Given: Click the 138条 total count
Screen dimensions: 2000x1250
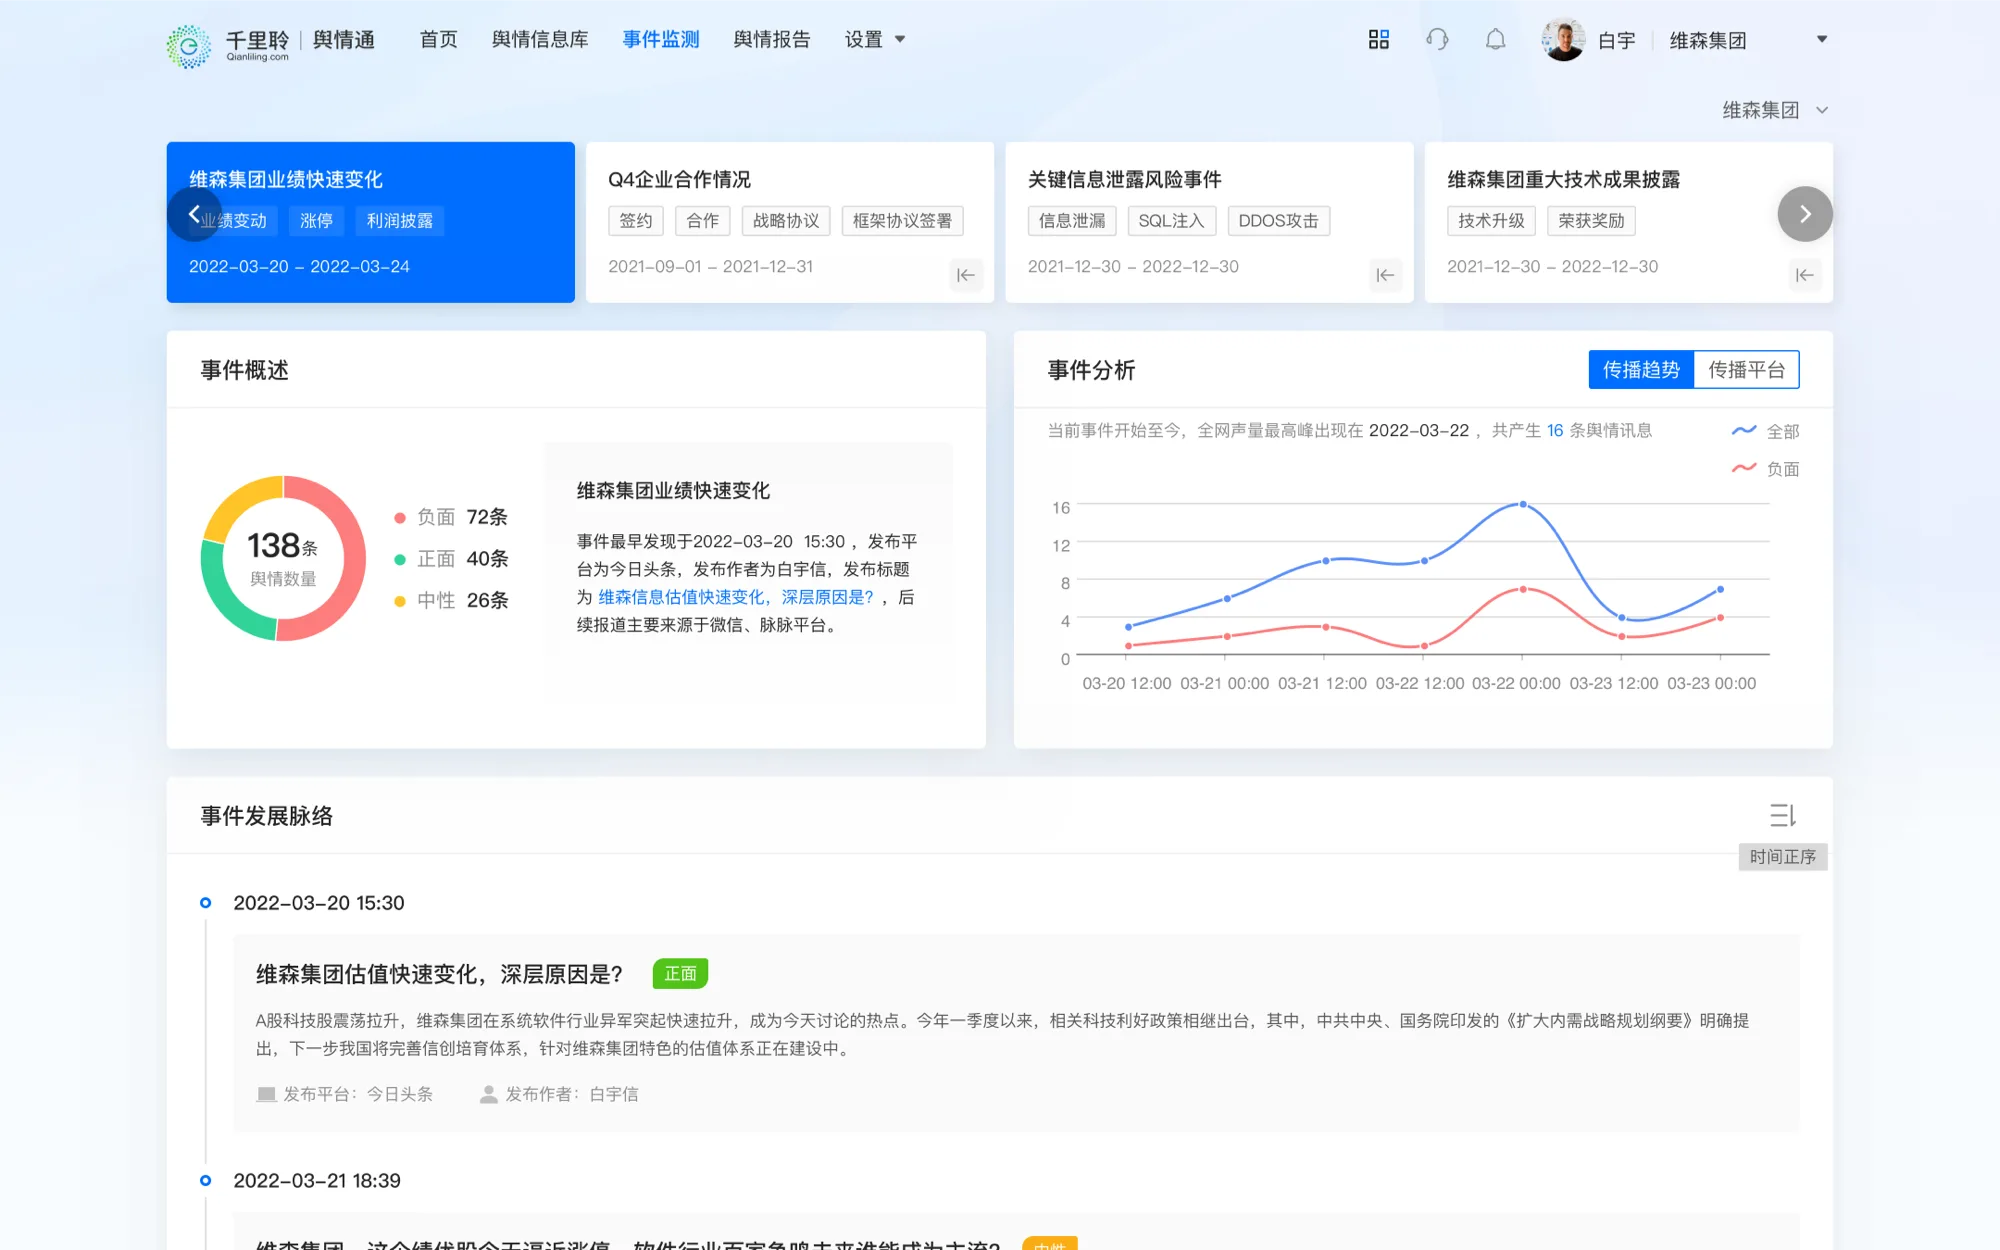Looking at the screenshot, I should 282,546.
